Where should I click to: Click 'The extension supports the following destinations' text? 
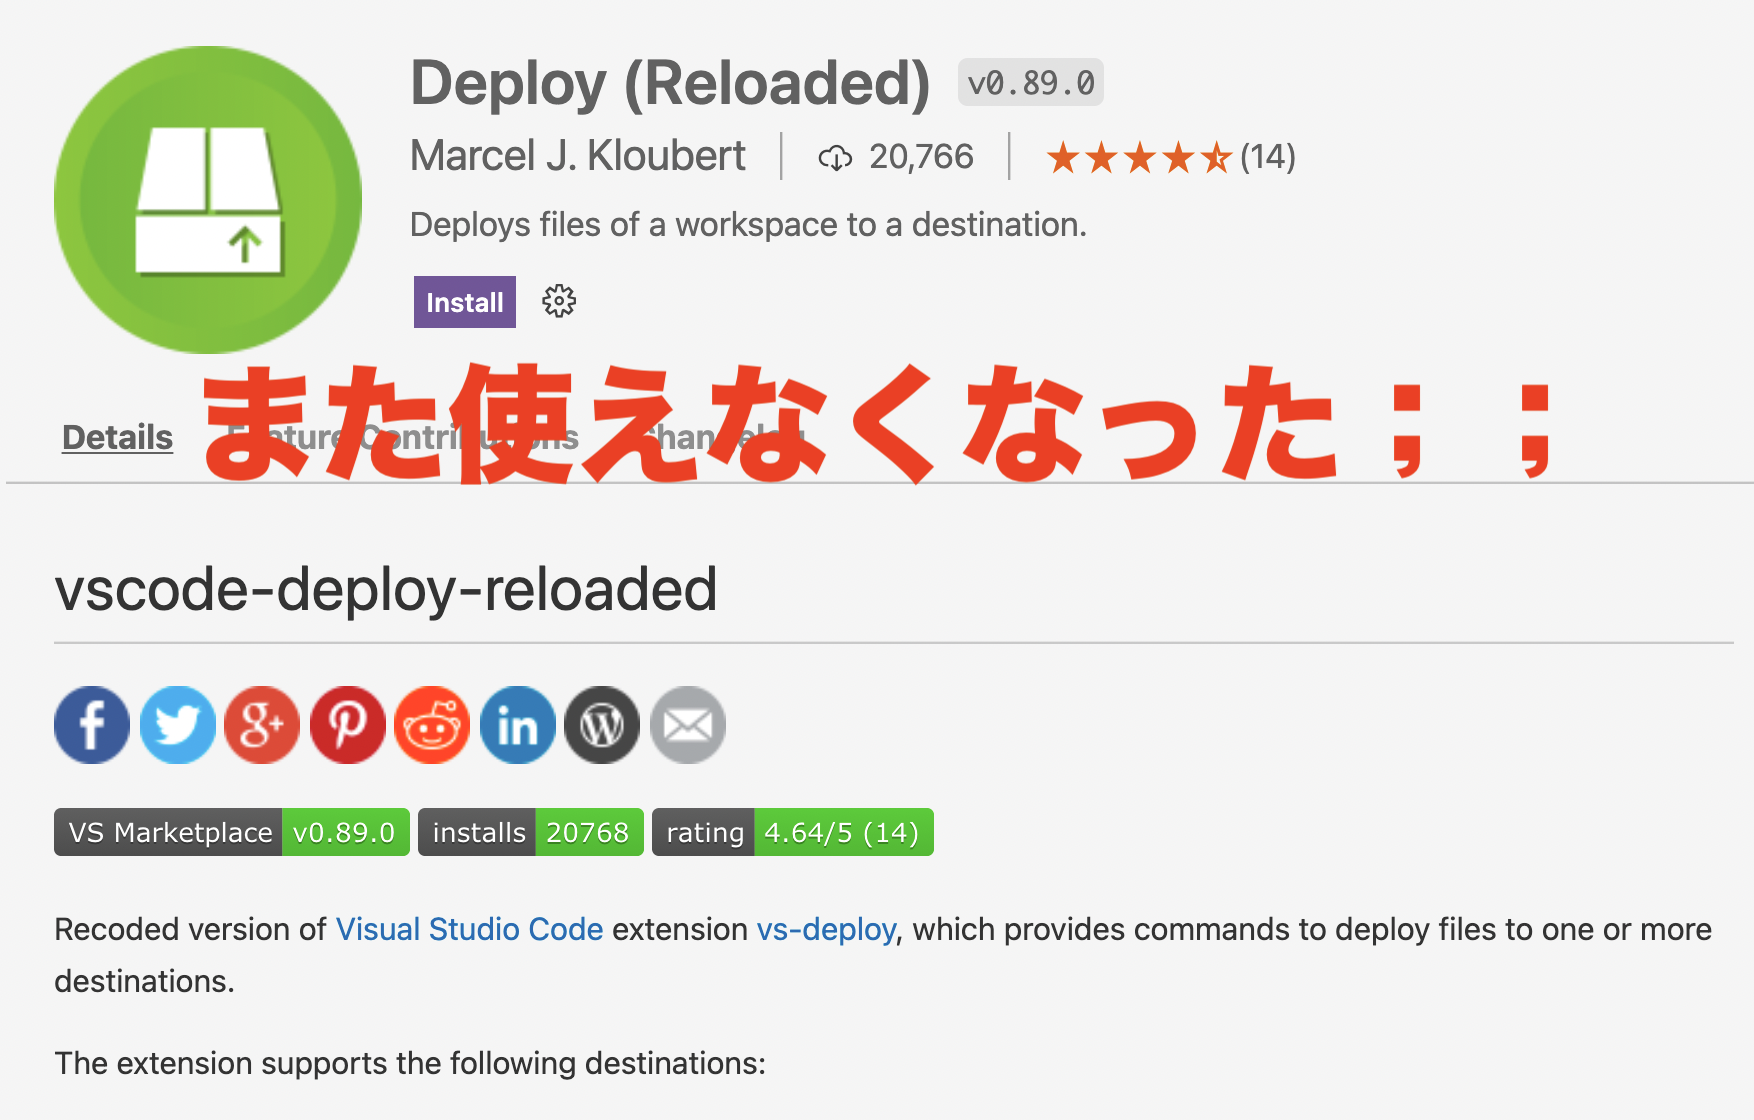(x=410, y=1063)
